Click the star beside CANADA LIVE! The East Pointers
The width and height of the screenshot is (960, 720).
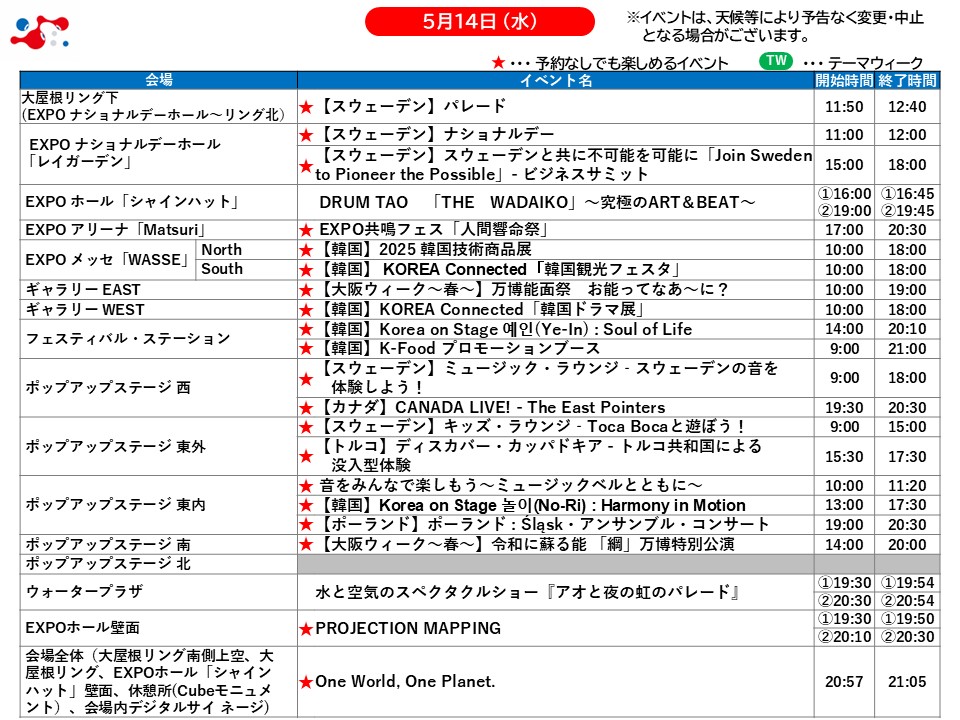click(x=307, y=408)
